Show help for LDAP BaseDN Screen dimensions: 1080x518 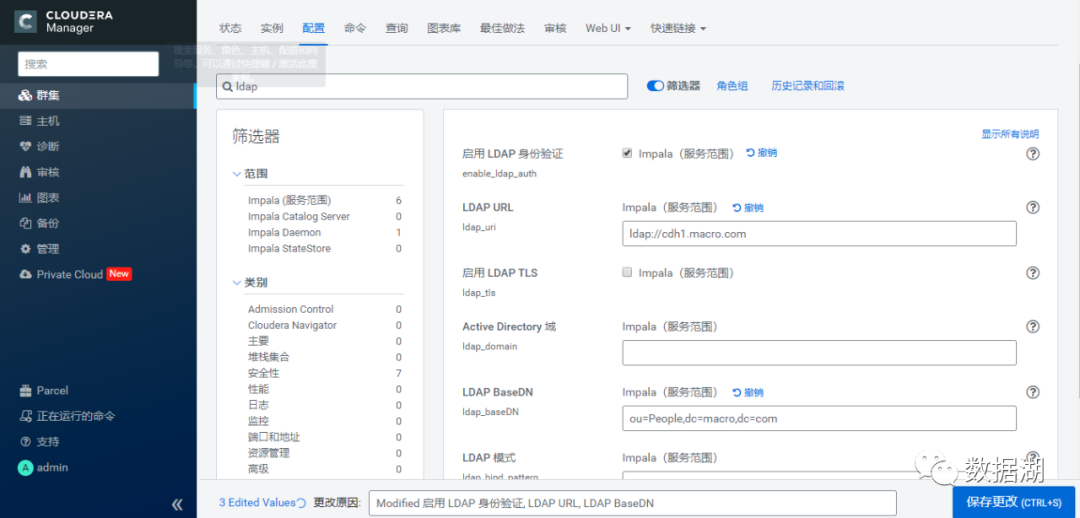click(x=1032, y=392)
